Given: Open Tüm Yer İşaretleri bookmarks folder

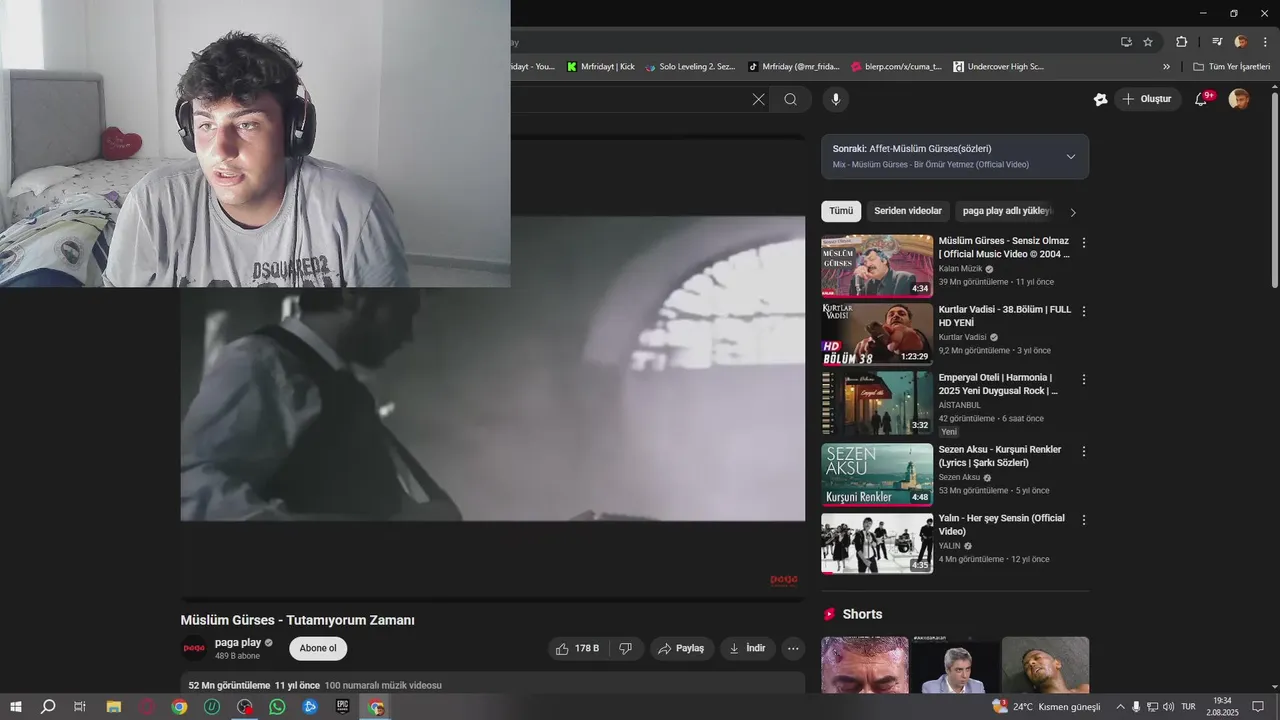Looking at the screenshot, I should [1231, 67].
